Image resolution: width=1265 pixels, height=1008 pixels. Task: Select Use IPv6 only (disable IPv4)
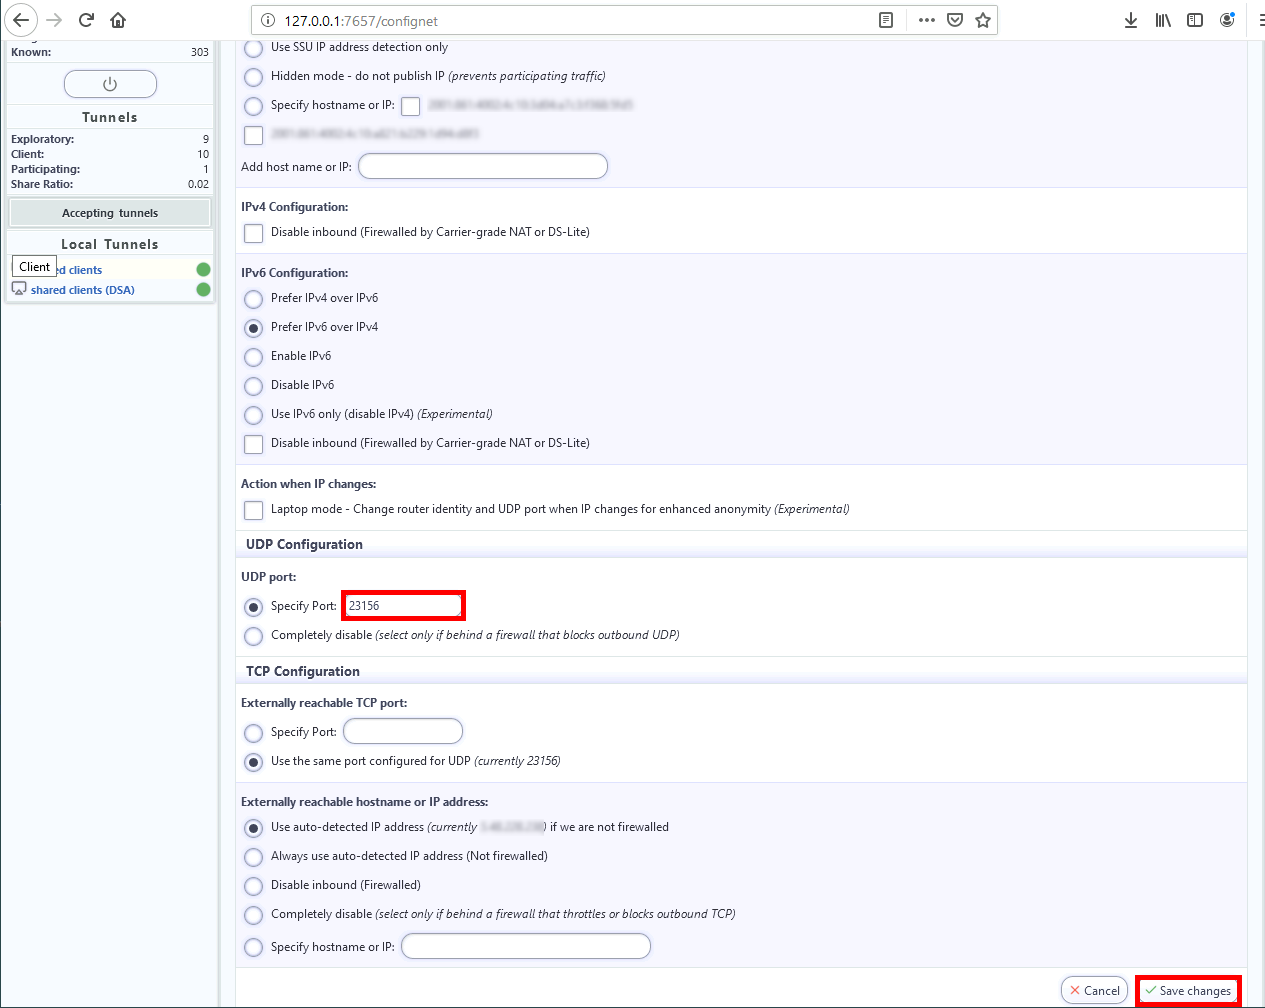click(x=254, y=415)
